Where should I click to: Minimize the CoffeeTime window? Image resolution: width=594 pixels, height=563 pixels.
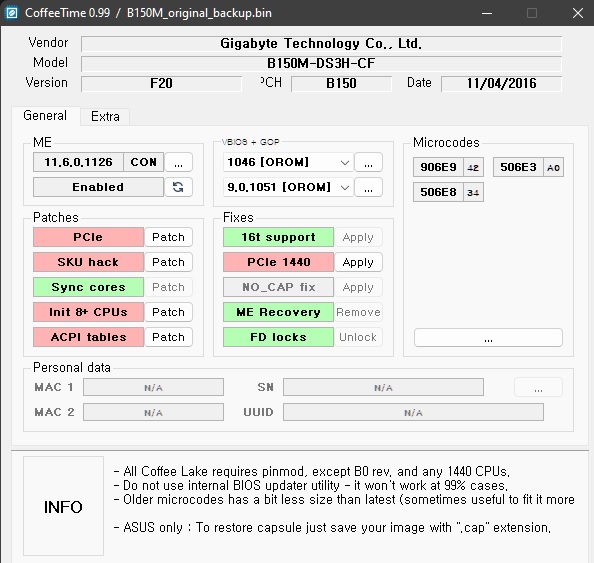pos(487,13)
